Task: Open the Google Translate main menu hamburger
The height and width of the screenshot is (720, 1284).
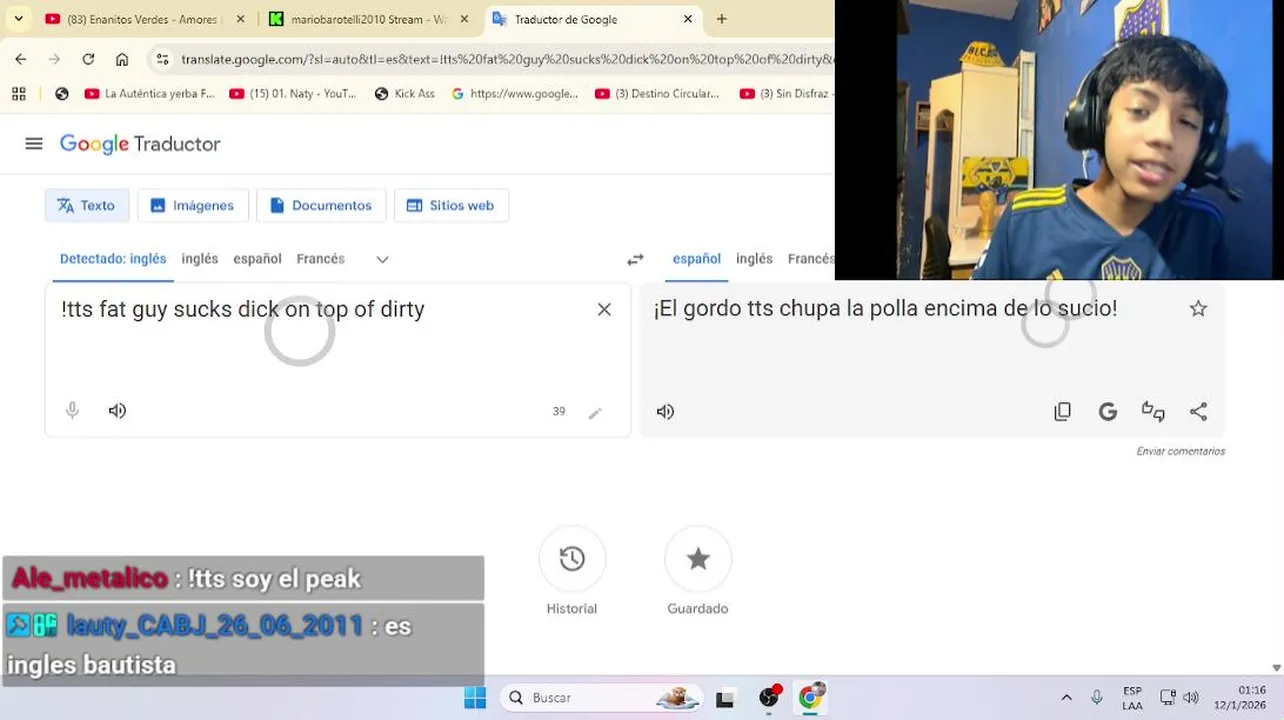Action: (34, 144)
